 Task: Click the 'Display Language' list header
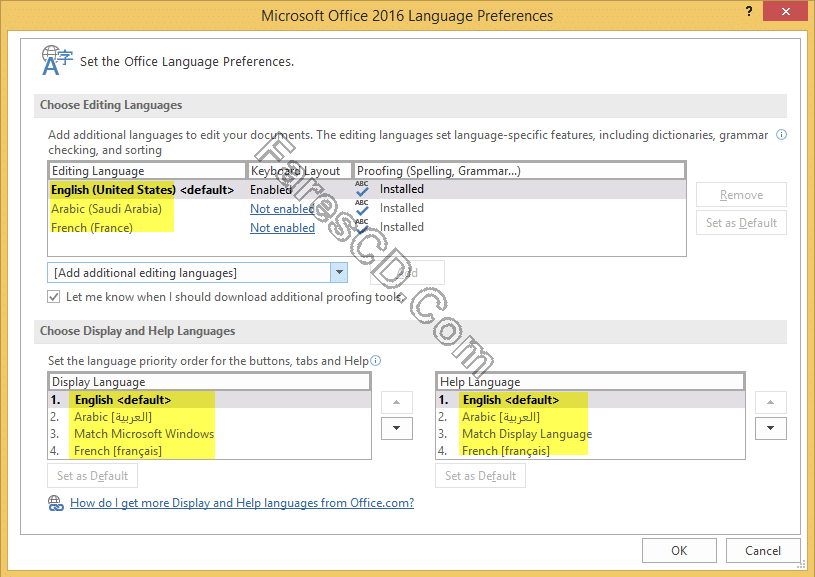[x=209, y=382]
